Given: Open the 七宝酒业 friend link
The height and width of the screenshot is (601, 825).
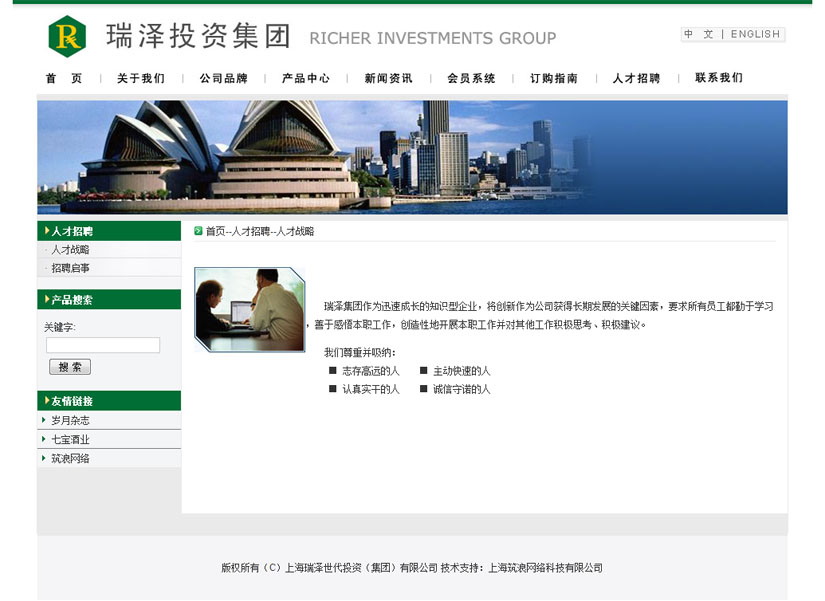Looking at the screenshot, I should click(71, 440).
